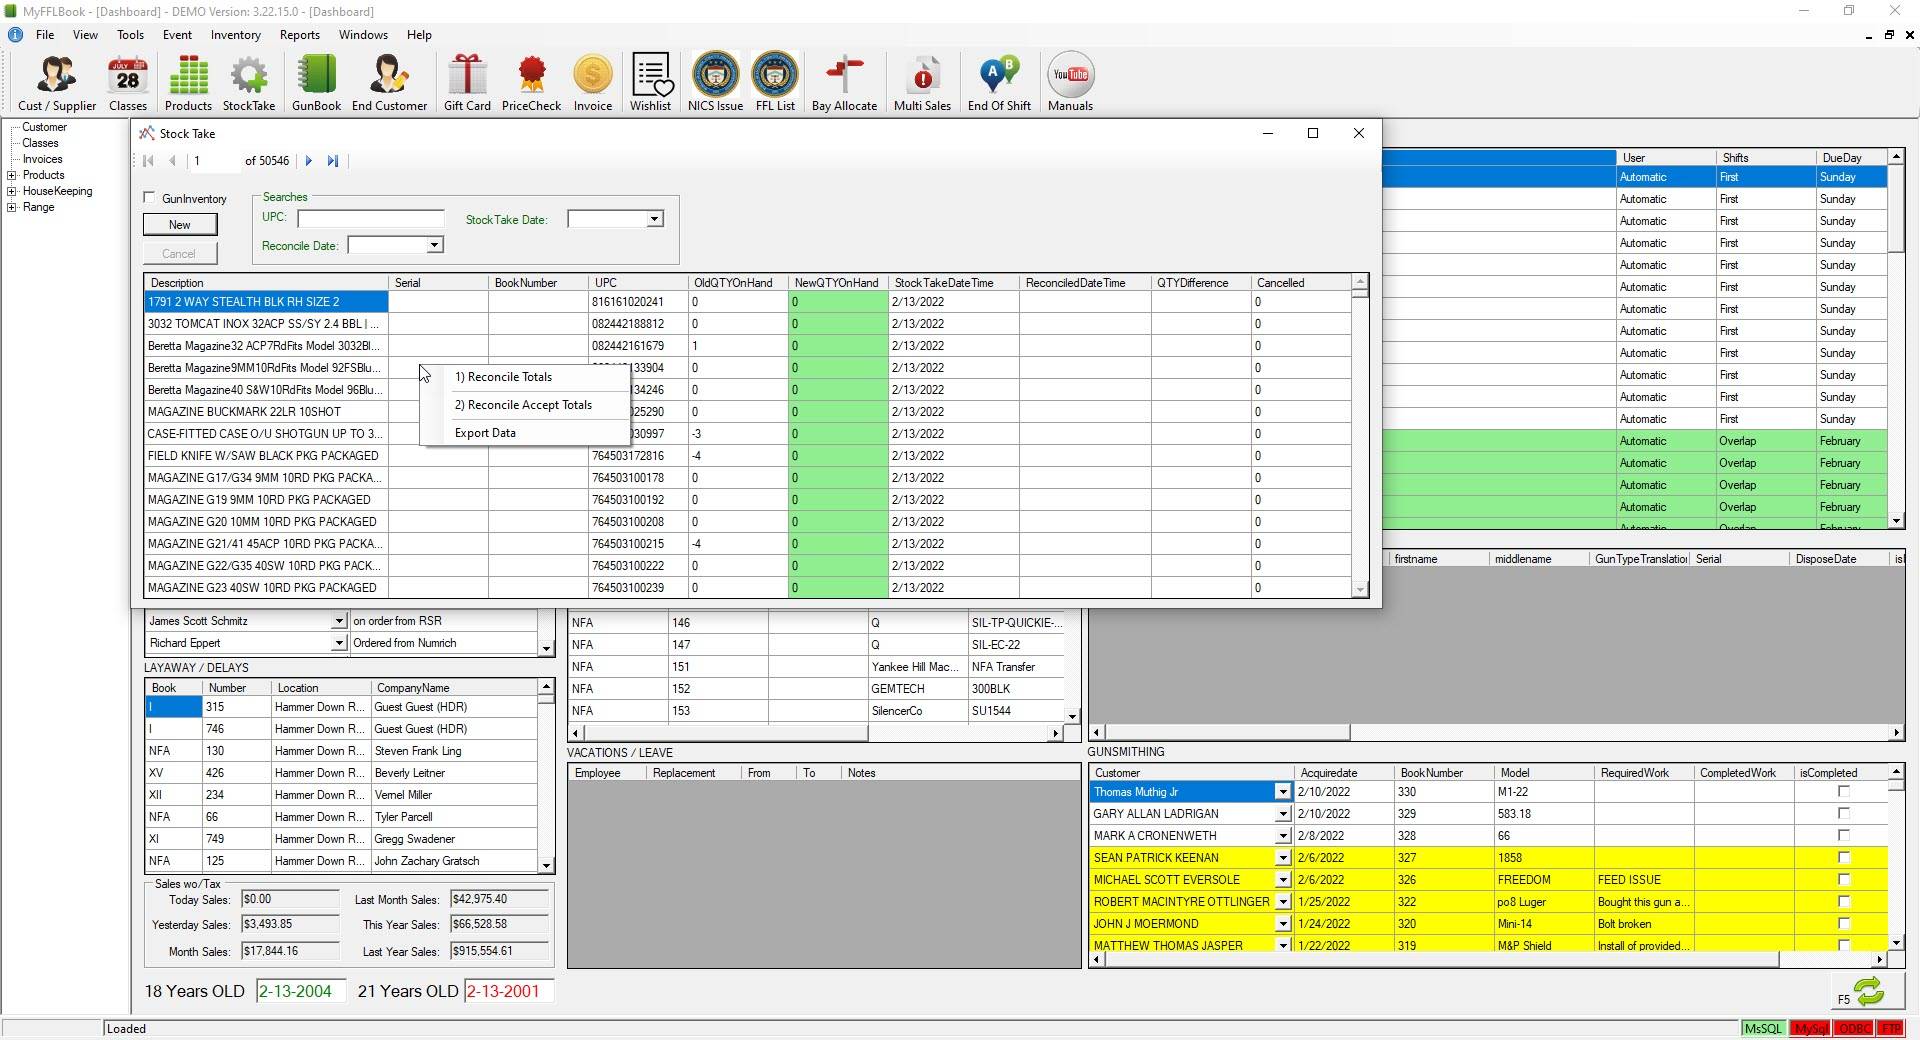This screenshot has width=1920, height=1040.
Task: Select the Customer tree item
Action: 44,127
